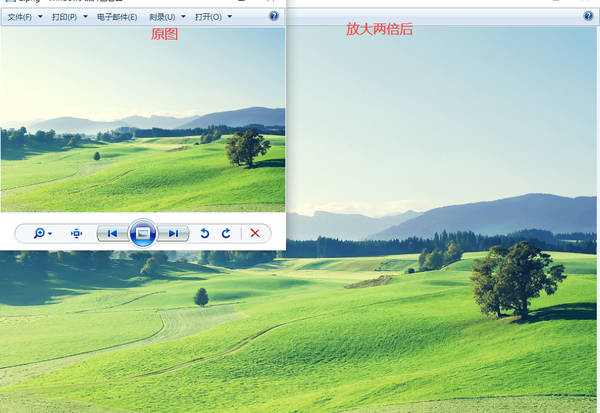
Task: Delete the photo with the red X
Action: 255,233
